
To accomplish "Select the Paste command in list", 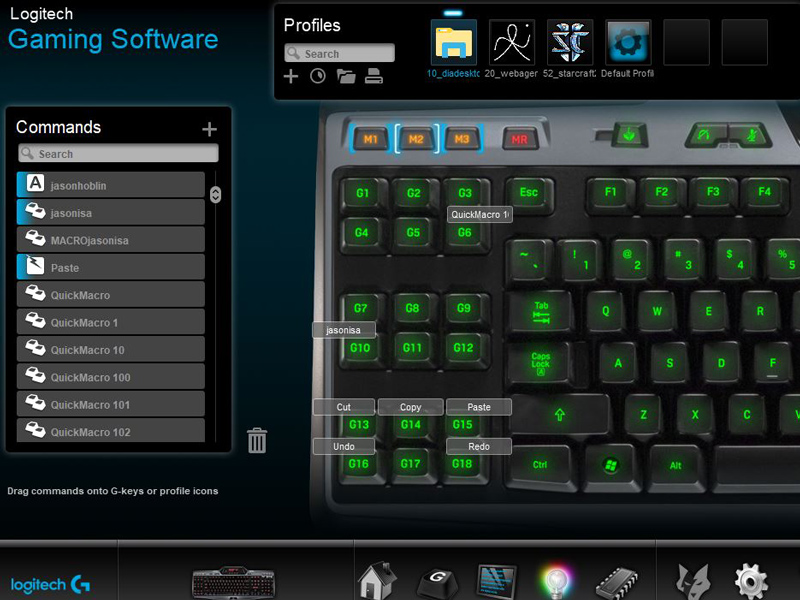I will (x=111, y=267).
